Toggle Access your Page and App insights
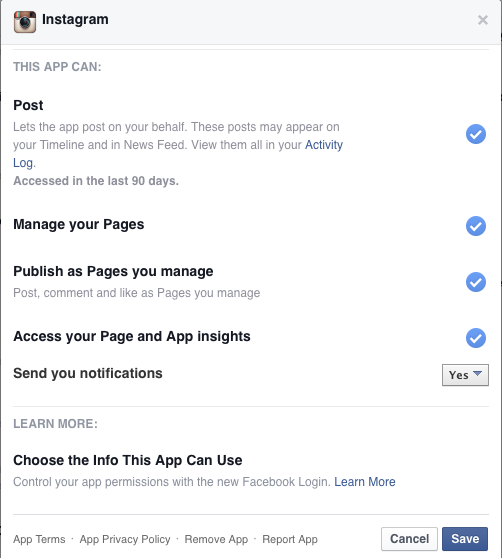 pos(476,338)
